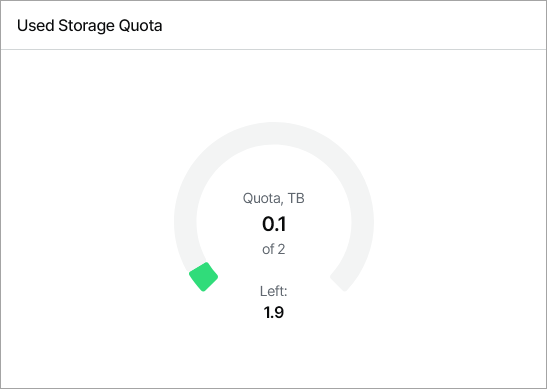Screen dimensions: 547x389
Task: Click the "TB" unit text inside gauge
Action: click(x=296, y=198)
